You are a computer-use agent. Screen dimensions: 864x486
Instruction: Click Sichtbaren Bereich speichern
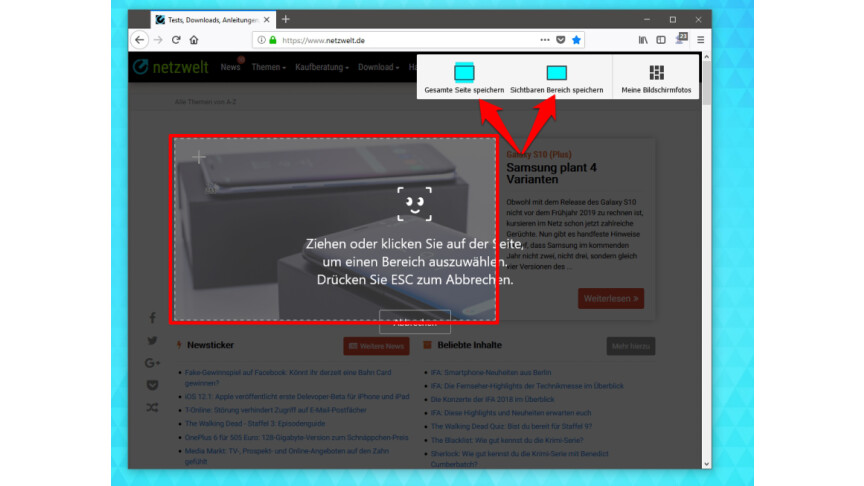(x=557, y=78)
